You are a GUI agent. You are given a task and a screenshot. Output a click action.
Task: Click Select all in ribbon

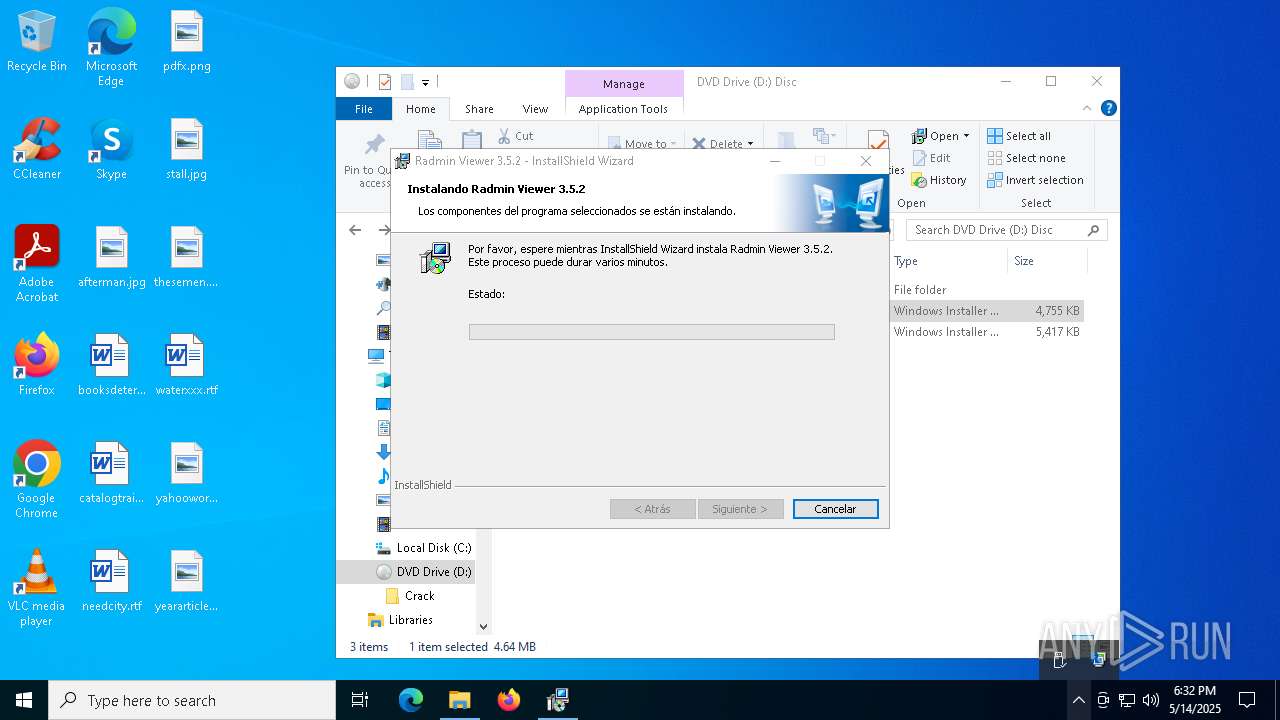(1019, 136)
